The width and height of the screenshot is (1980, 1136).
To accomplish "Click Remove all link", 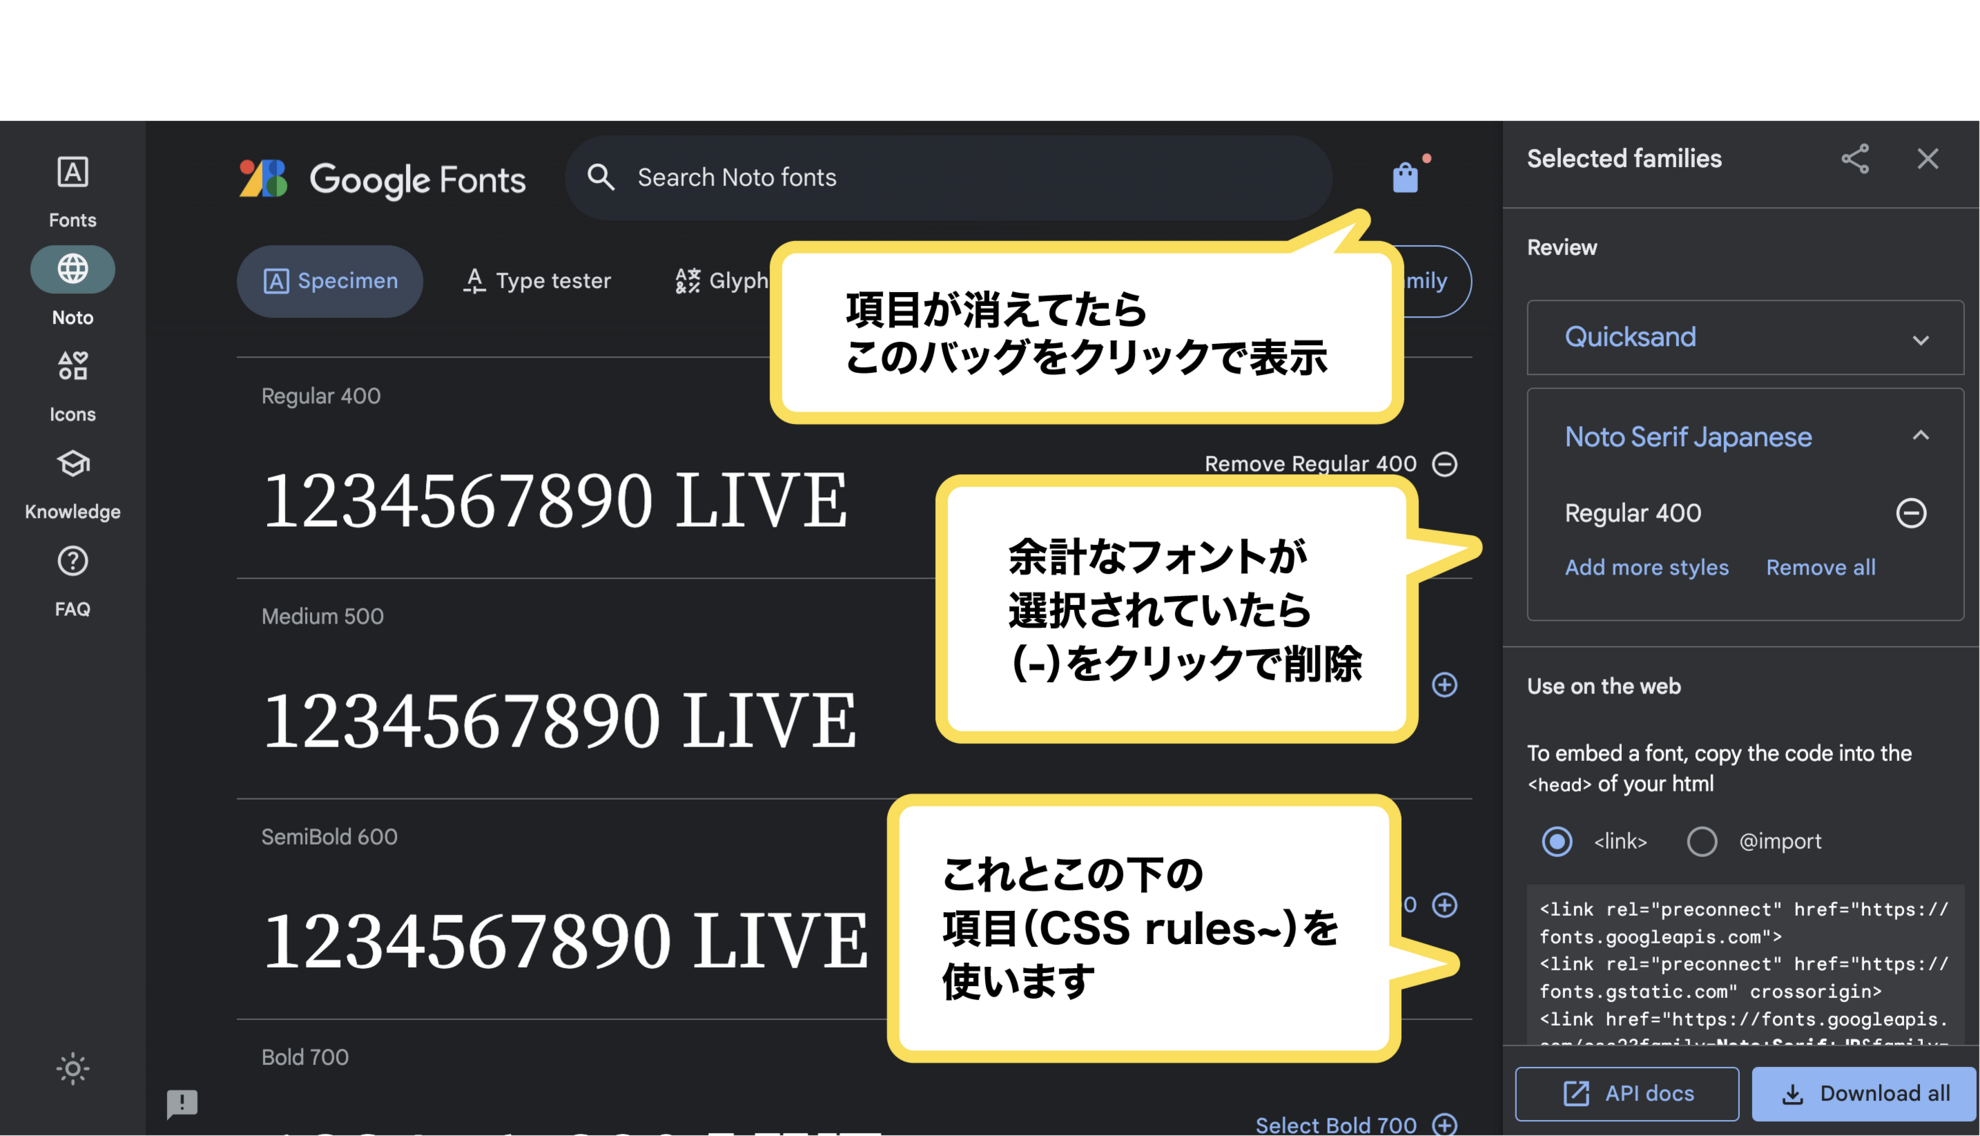I will point(1820,567).
